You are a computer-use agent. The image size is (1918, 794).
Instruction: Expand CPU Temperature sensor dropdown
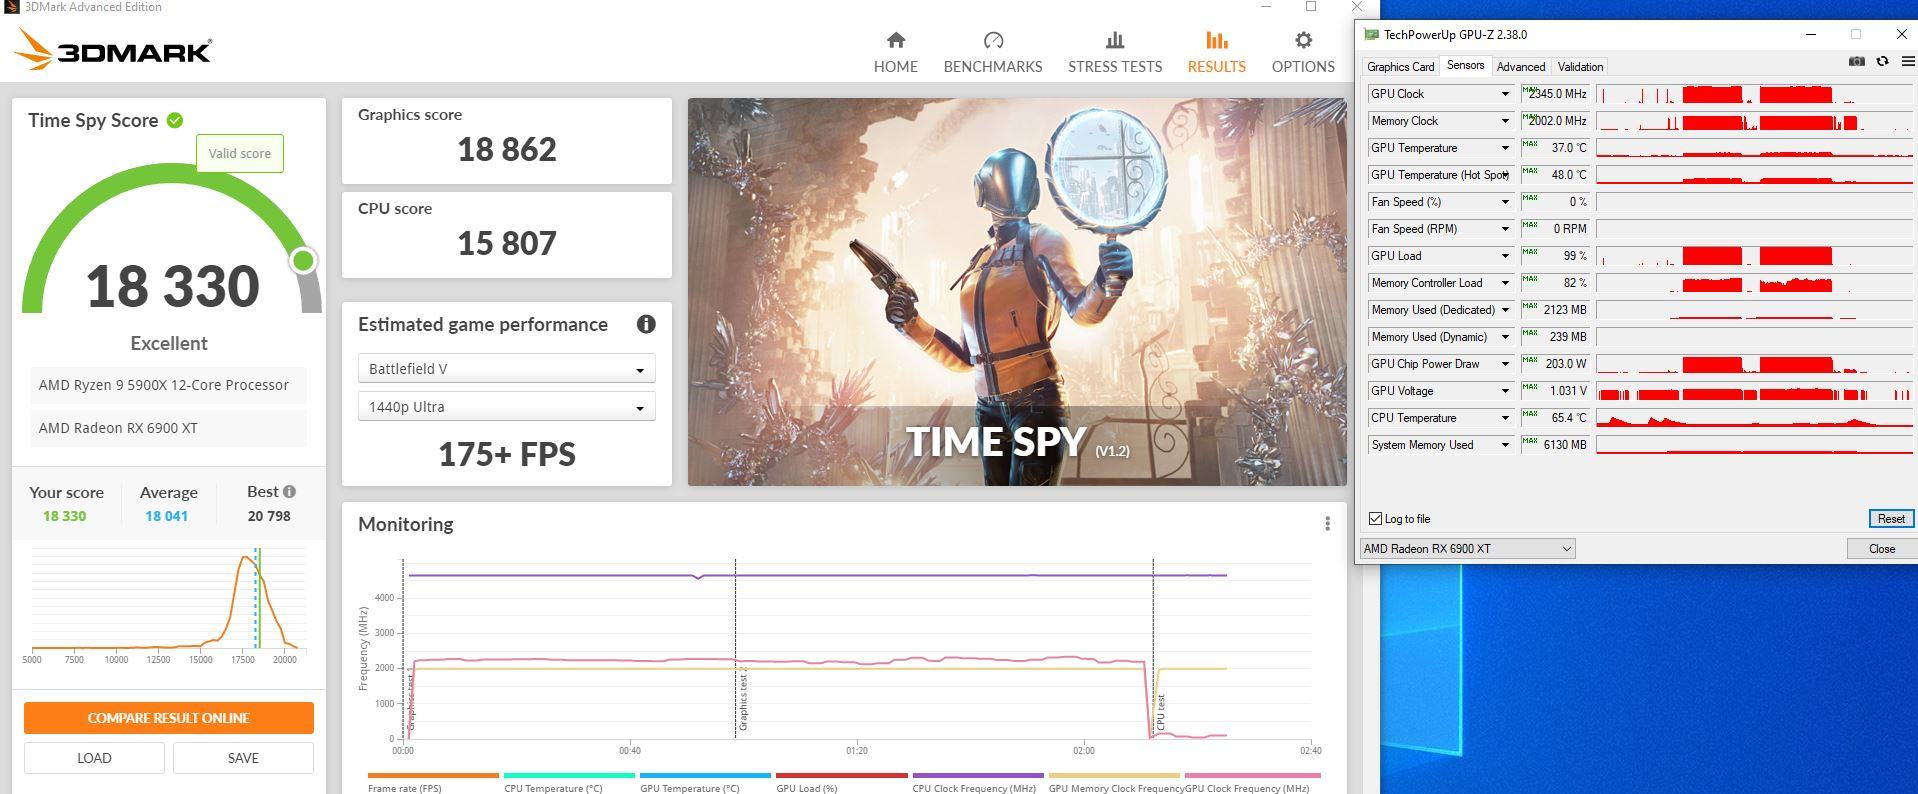click(1504, 418)
